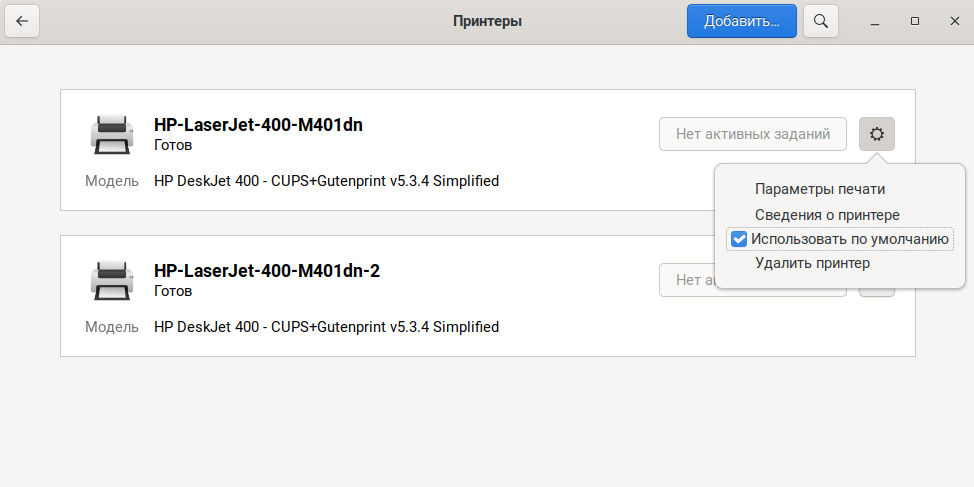Image resolution: width=974 pixels, height=487 pixels.
Task: Close the Printers window
Action: (x=952, y=21)
